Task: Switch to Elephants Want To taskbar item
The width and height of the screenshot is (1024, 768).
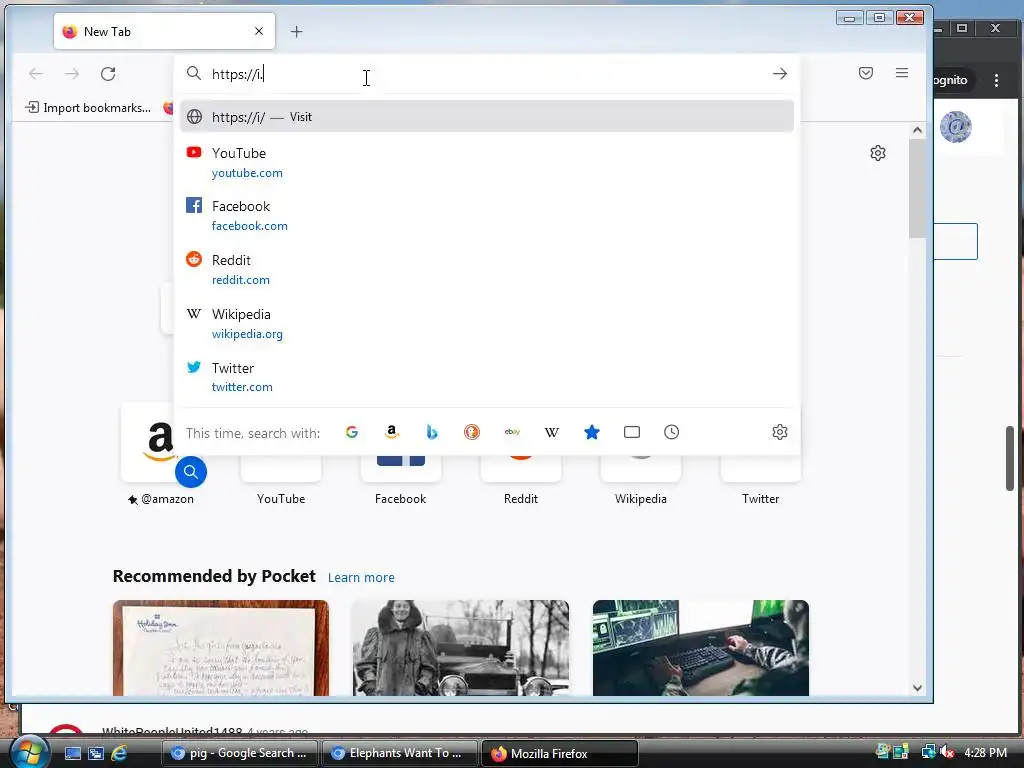Action: pyautogui.click(x=399, y=753)
